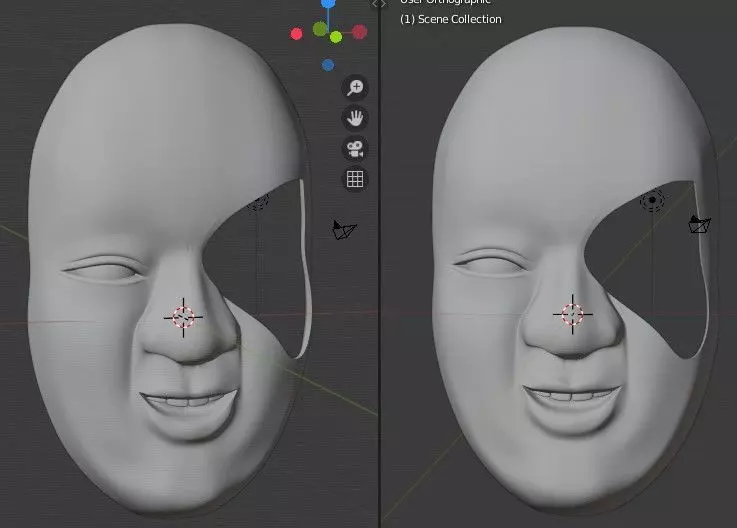
Task: Click the dark red axis circle near the divider
Action: pos(360,32)
